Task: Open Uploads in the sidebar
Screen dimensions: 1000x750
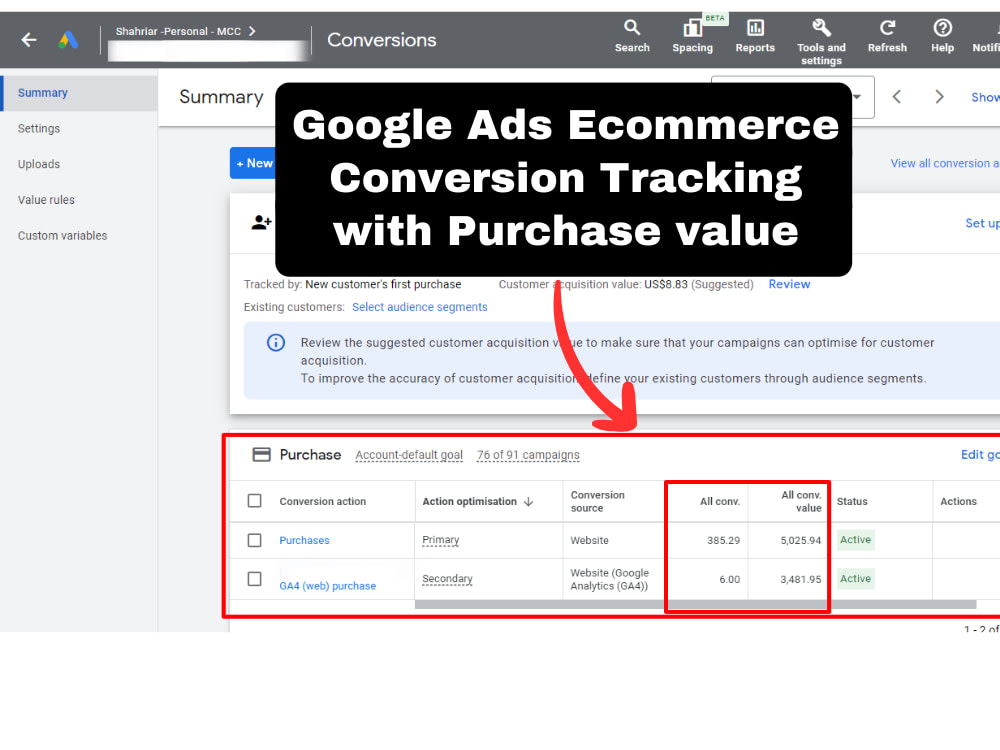Action: tap(39, 165)
